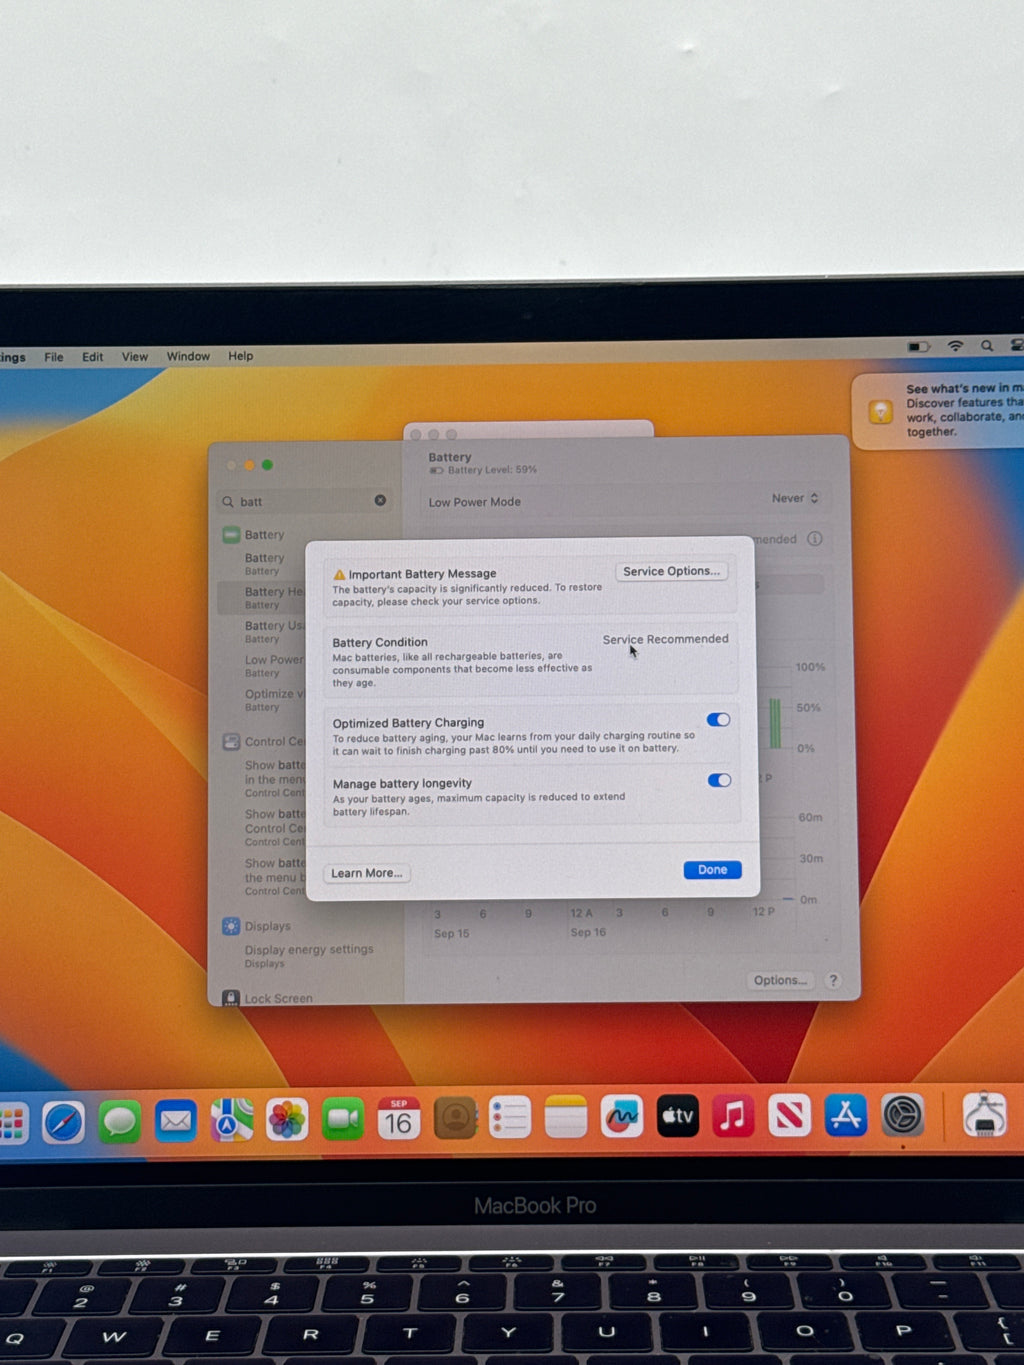
Task: Open the 'See what's new' notification
Action: (938, 411)
